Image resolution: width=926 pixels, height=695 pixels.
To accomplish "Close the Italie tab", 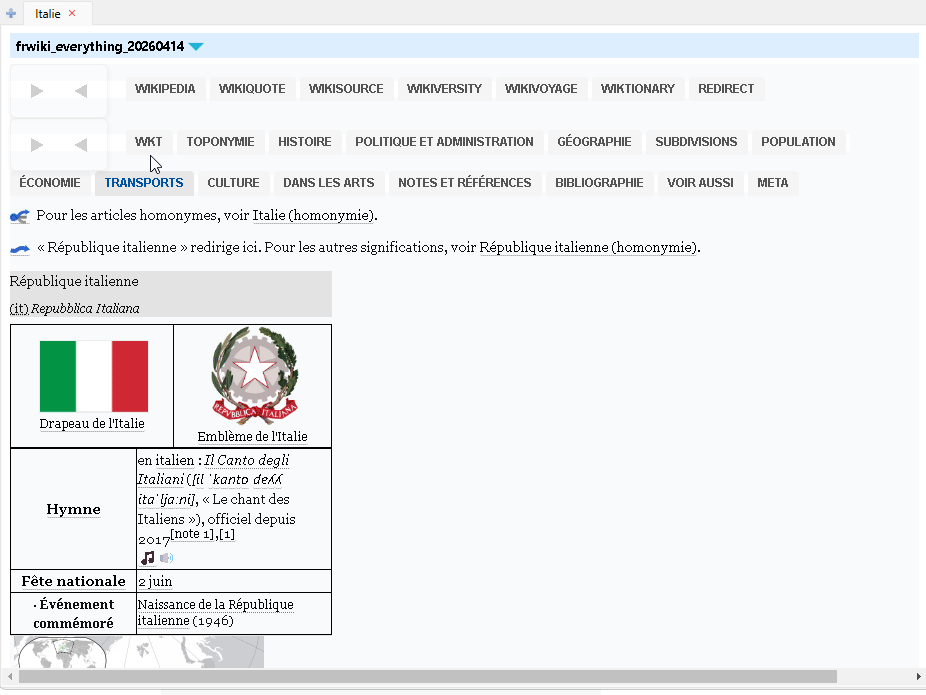I will (x=72, y=13).
